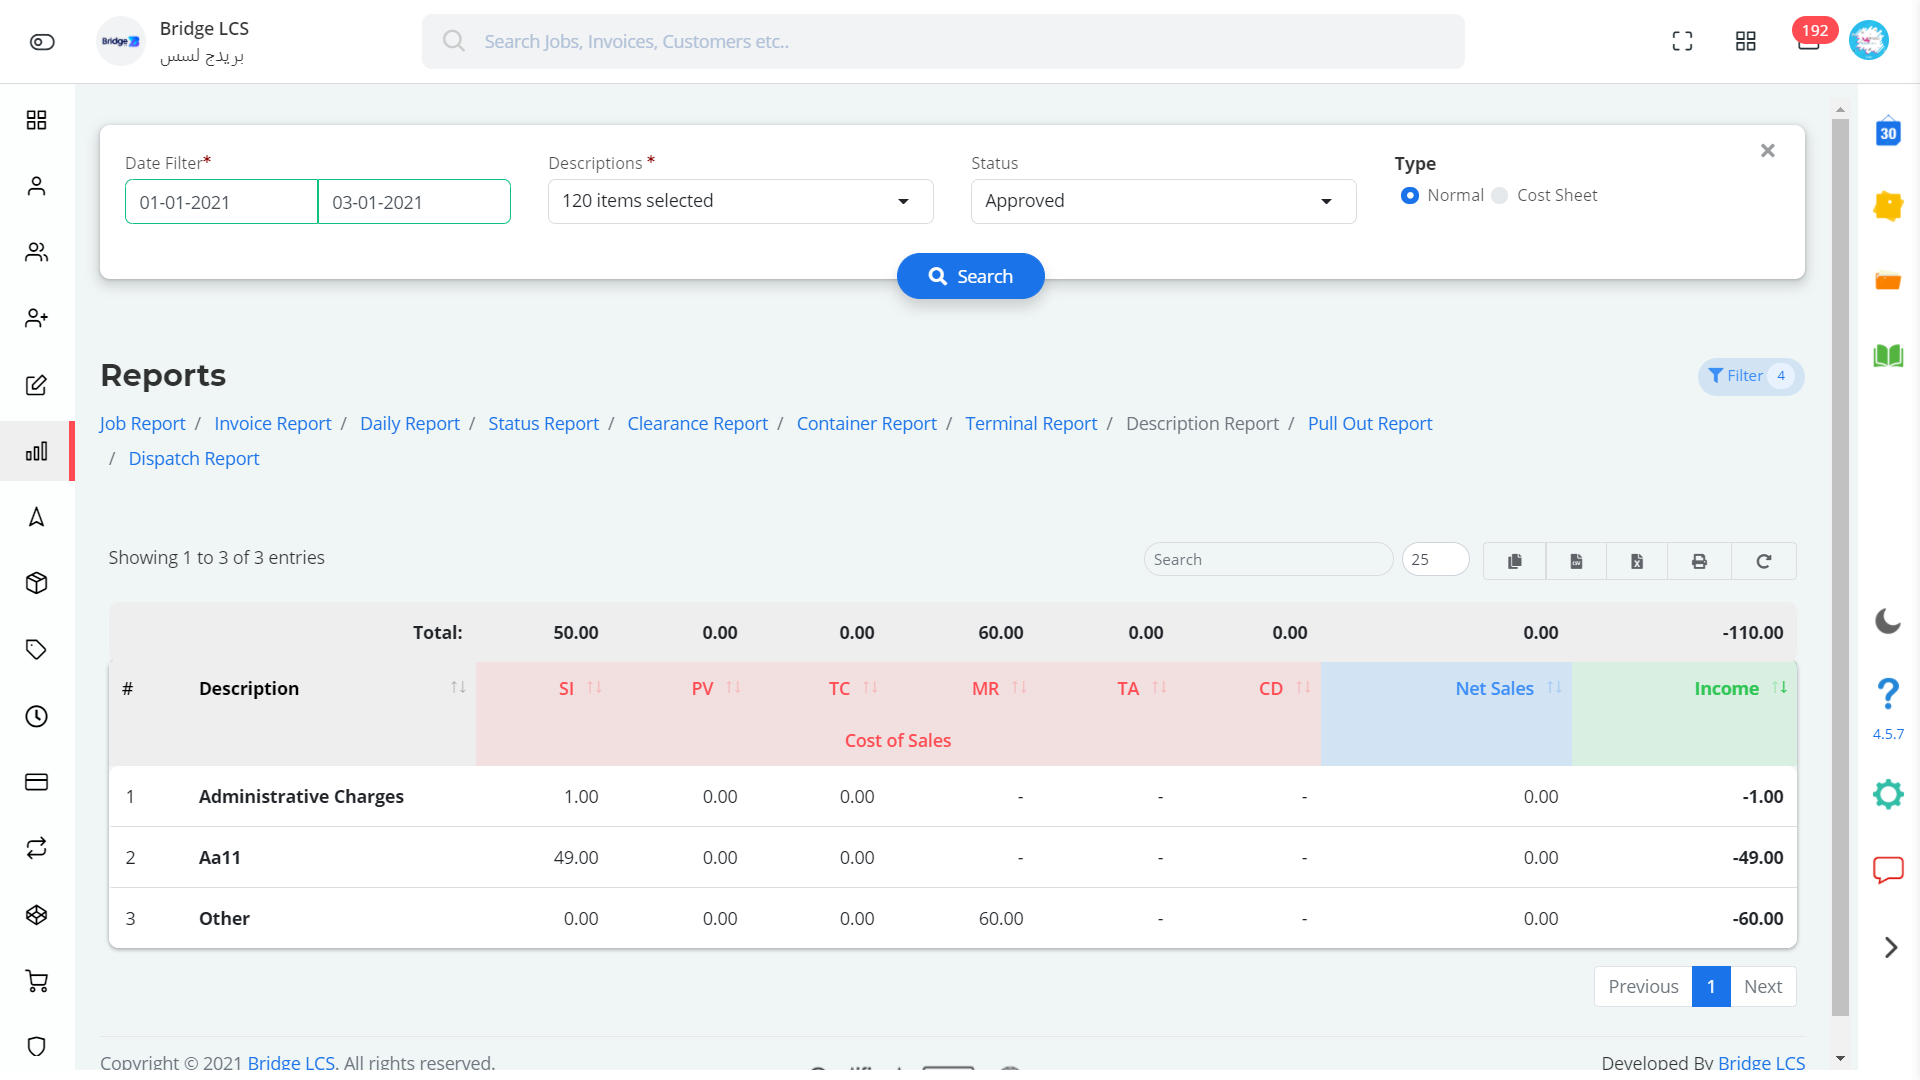Navigate to page 1 pagination button
Screen dimensions: 1920x1080
coord(1712,985)
